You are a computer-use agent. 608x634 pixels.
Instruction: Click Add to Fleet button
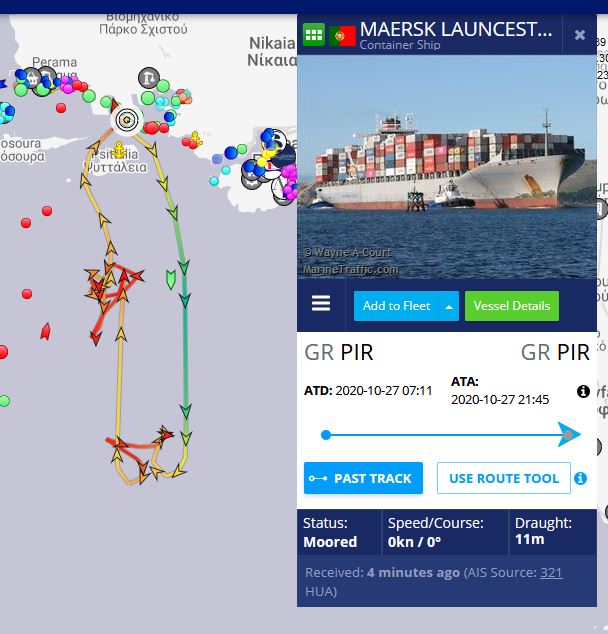click(396, 306)
